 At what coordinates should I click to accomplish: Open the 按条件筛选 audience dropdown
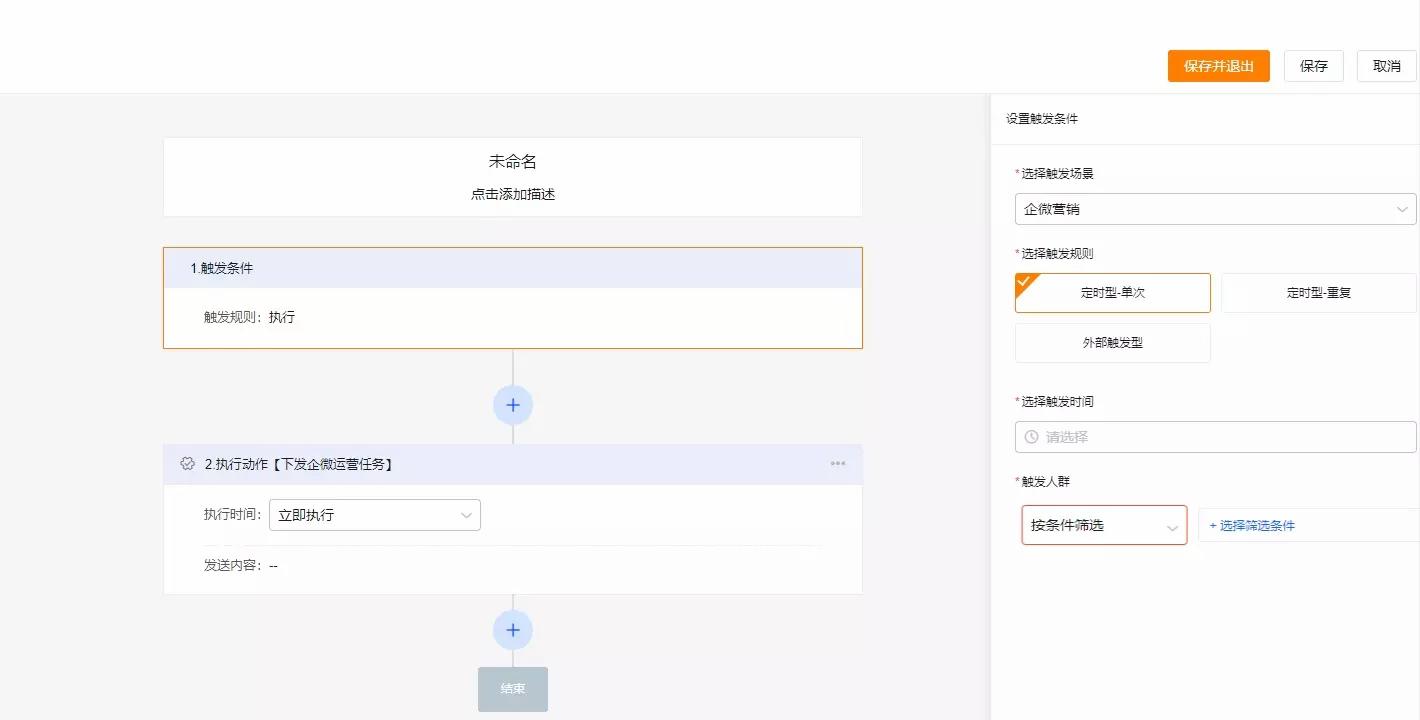(1104, 525)
